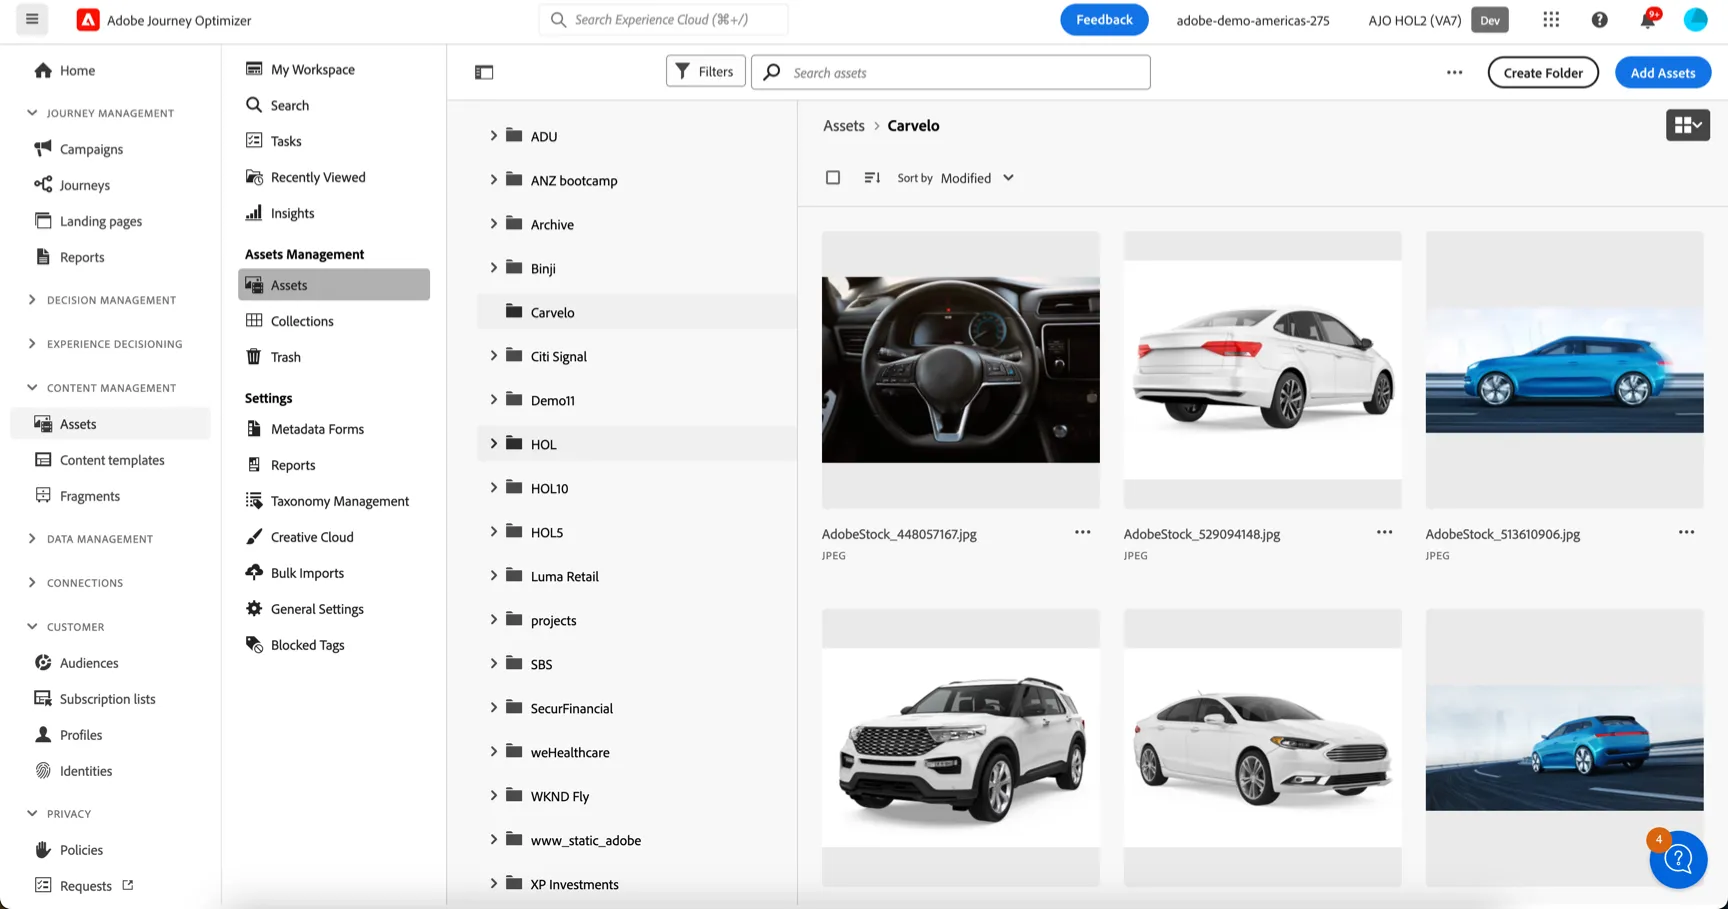Focus the Search assets field

pos(951,72)
